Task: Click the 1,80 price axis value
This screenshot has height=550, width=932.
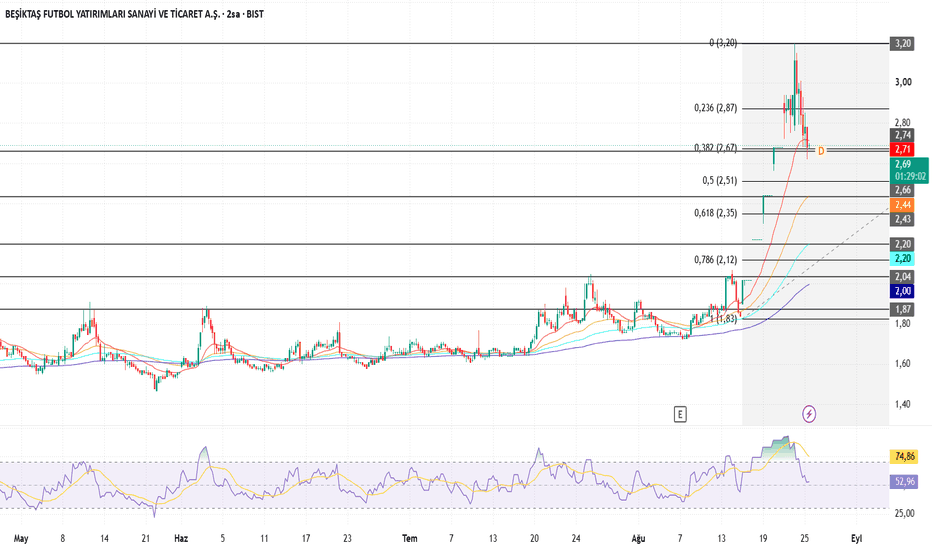Action: pos(903,323)
